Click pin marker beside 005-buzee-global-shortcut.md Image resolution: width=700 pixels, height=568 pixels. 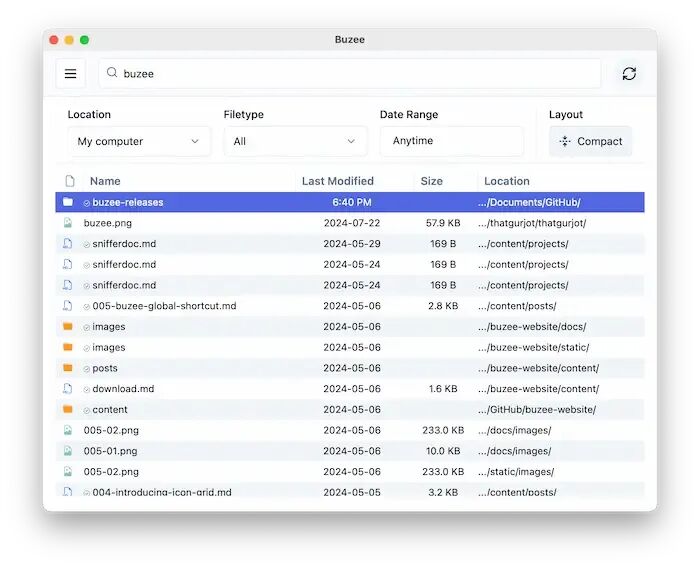click(87, 306)
